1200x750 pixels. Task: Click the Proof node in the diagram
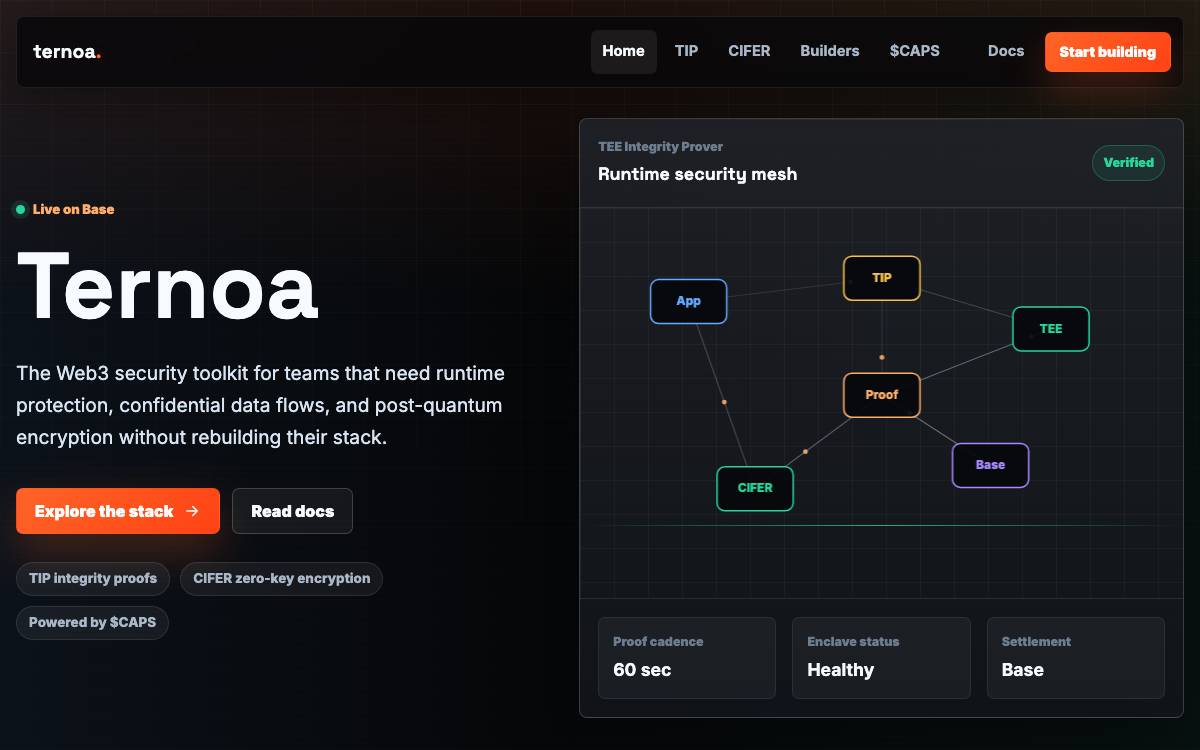882,395
